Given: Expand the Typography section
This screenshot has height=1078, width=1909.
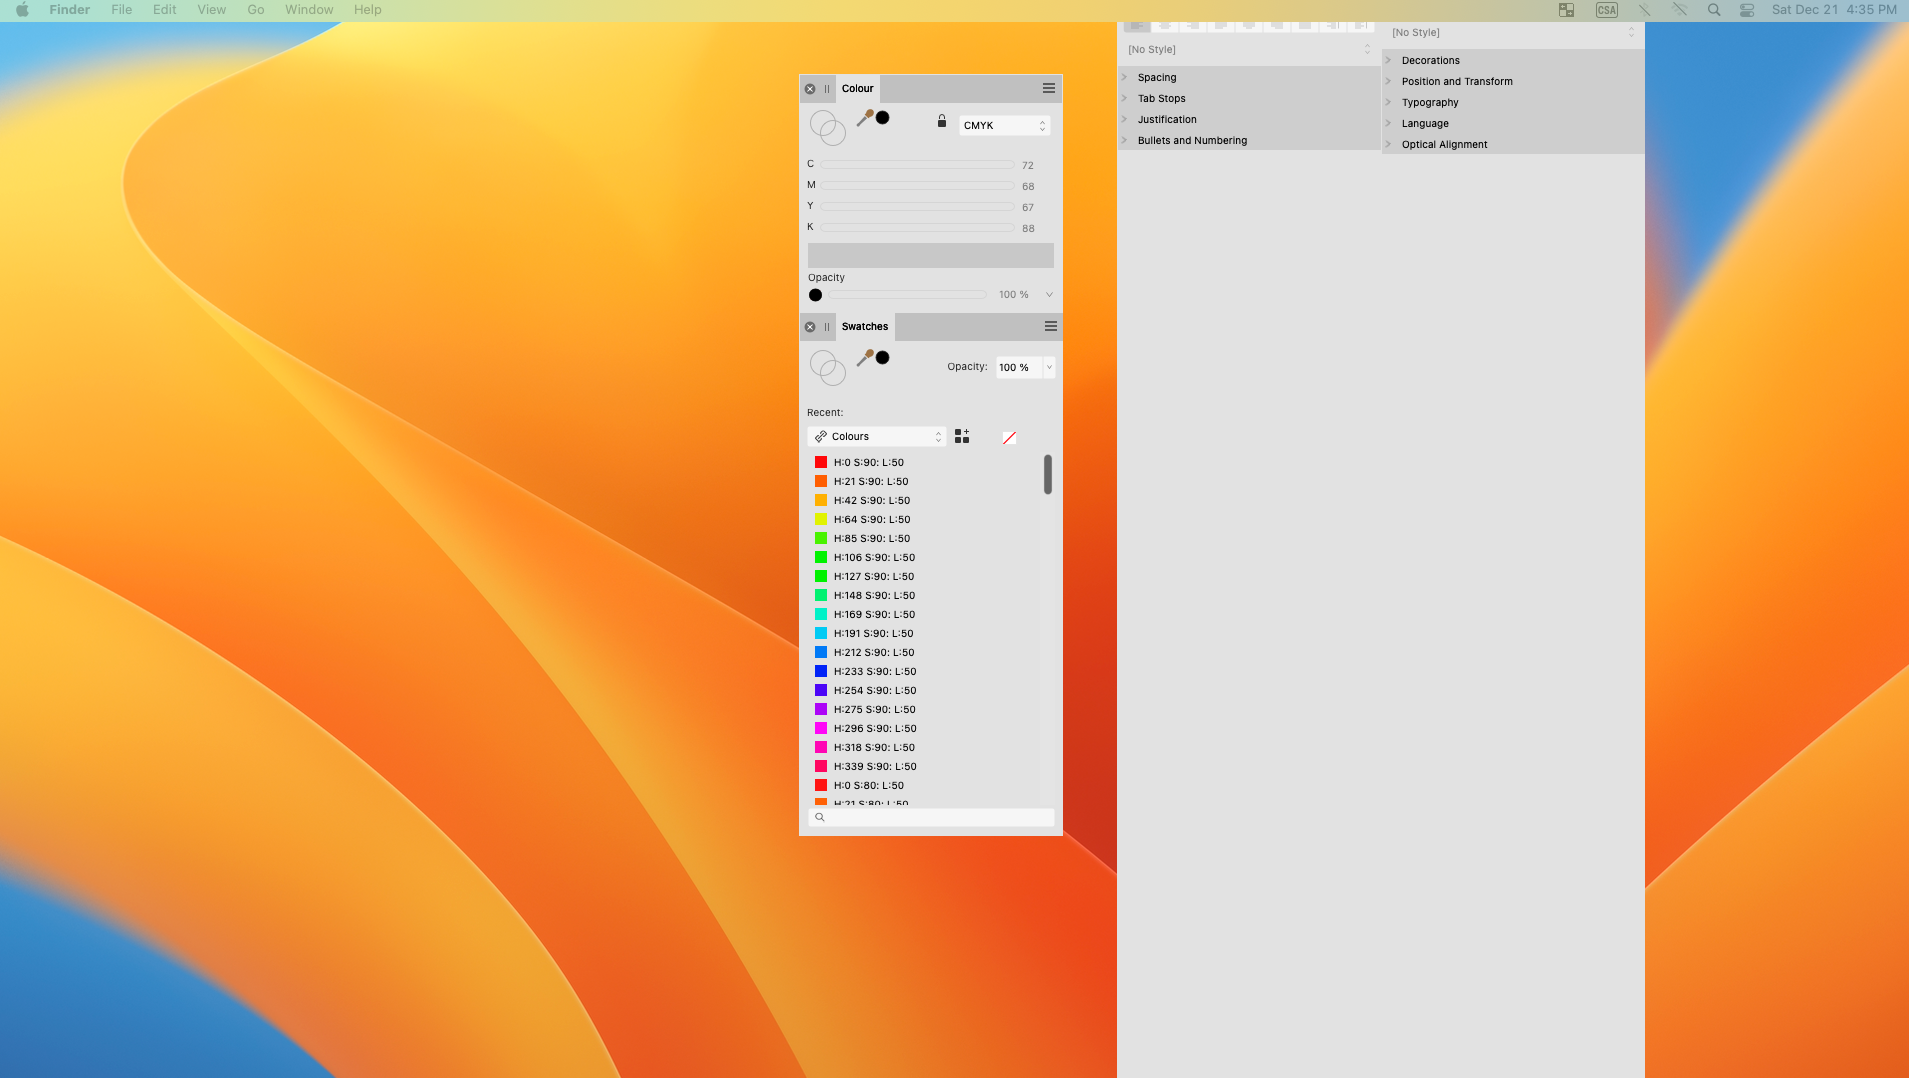Looking at the screenshot, I should click(1513, 102).
